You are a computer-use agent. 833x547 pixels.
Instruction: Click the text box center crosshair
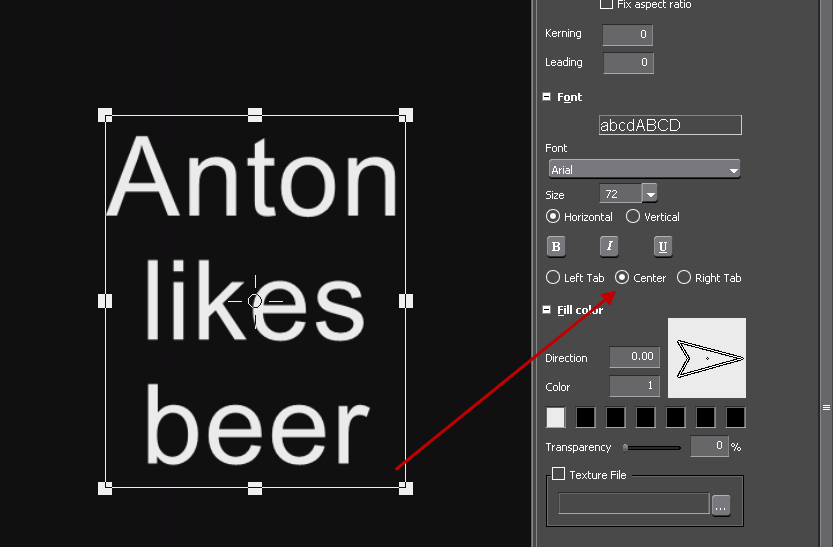(255, 300)
